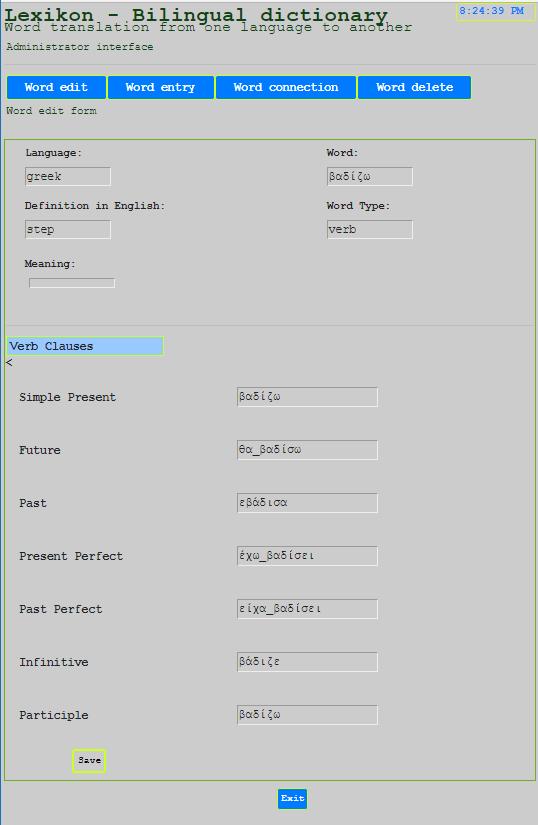Click the Past Perfect label
538x825 pixels.
pyautogui.click(x=61, y=609)
